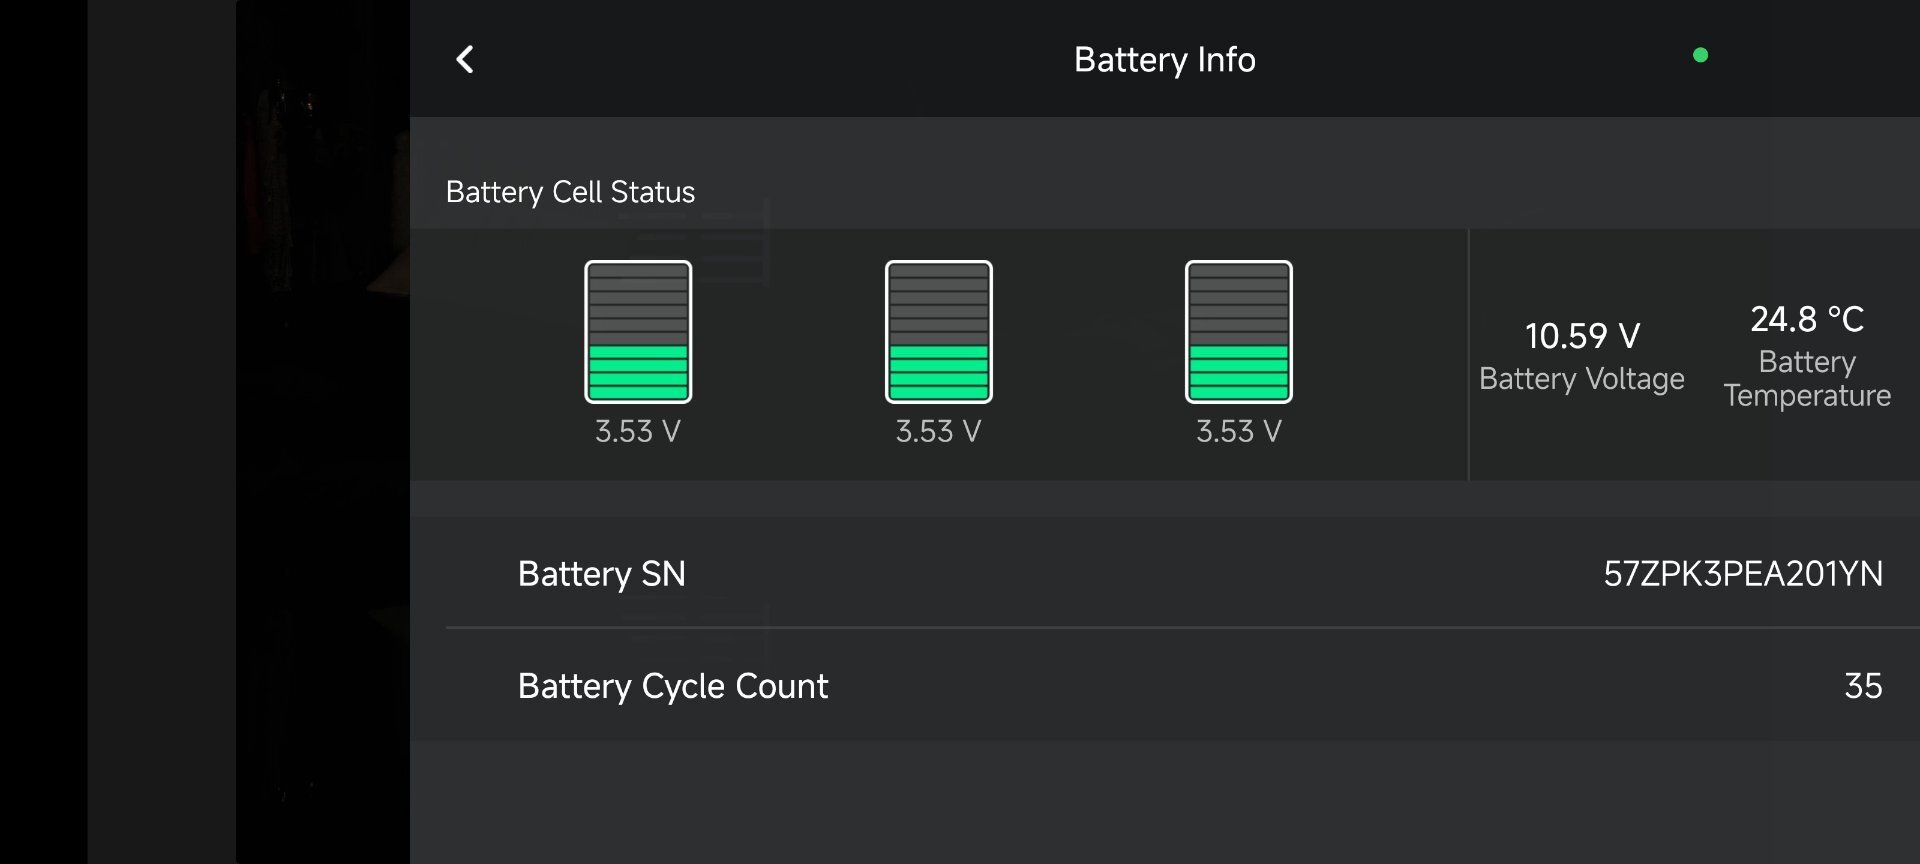Tap the first battery cell icon
The width and height of the screenshot is (1920, 864).
pyautogui.click(x=638, y=332)
